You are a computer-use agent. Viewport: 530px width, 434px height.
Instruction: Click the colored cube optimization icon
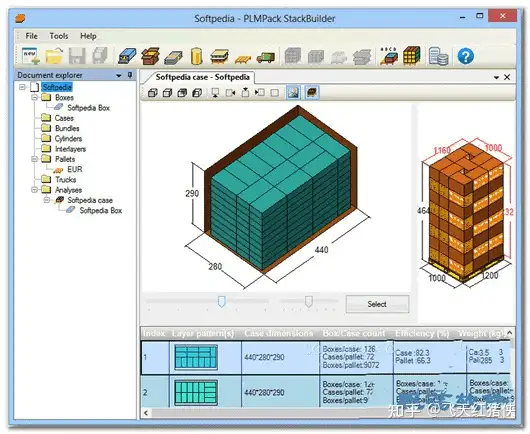[411, 56]
